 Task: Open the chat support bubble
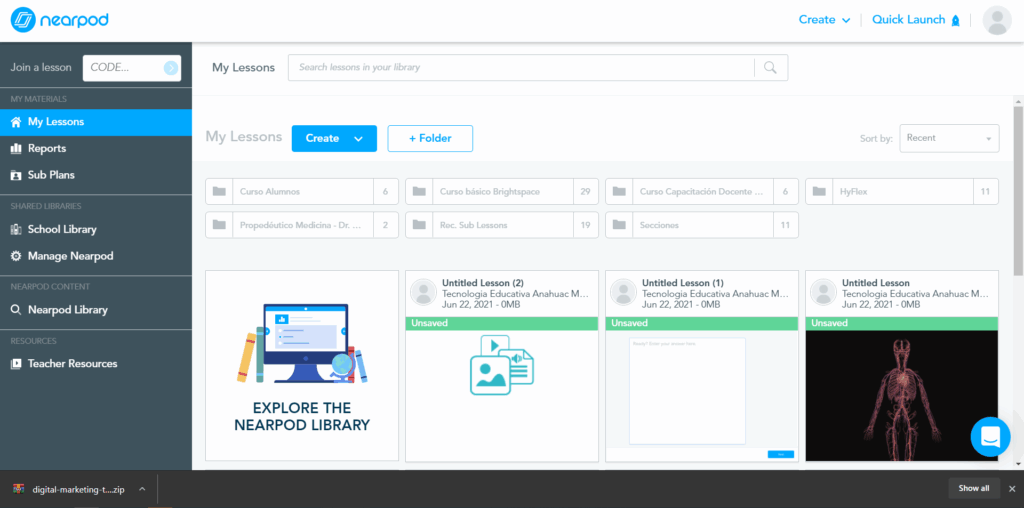[990, 437]
